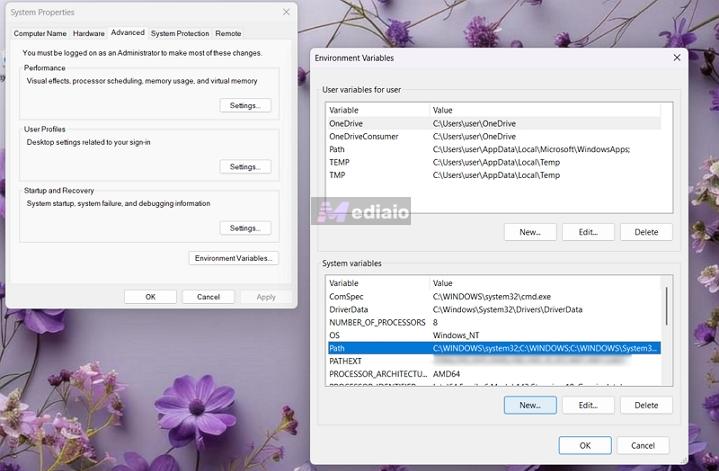Click Cancel in System Properties
This screenshot has width=719, height=471.
(x=208, y=297)
